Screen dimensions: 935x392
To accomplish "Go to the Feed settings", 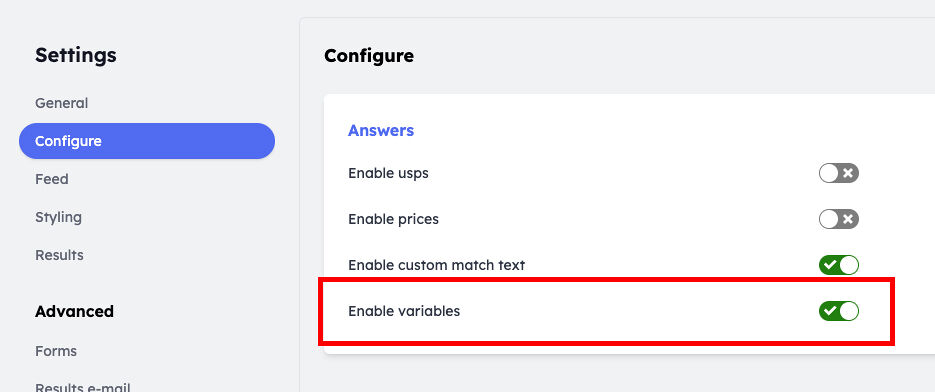I will (x=52, y=179).
